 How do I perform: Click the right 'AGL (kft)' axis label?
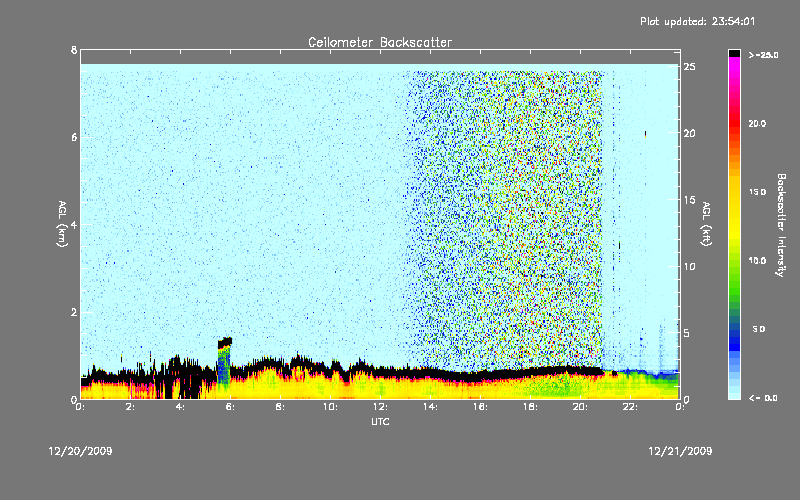(706, 224)
